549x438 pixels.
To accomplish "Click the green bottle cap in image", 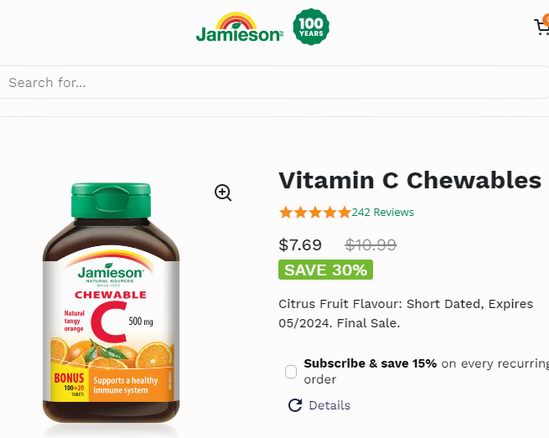I will (x=111, y=201).
